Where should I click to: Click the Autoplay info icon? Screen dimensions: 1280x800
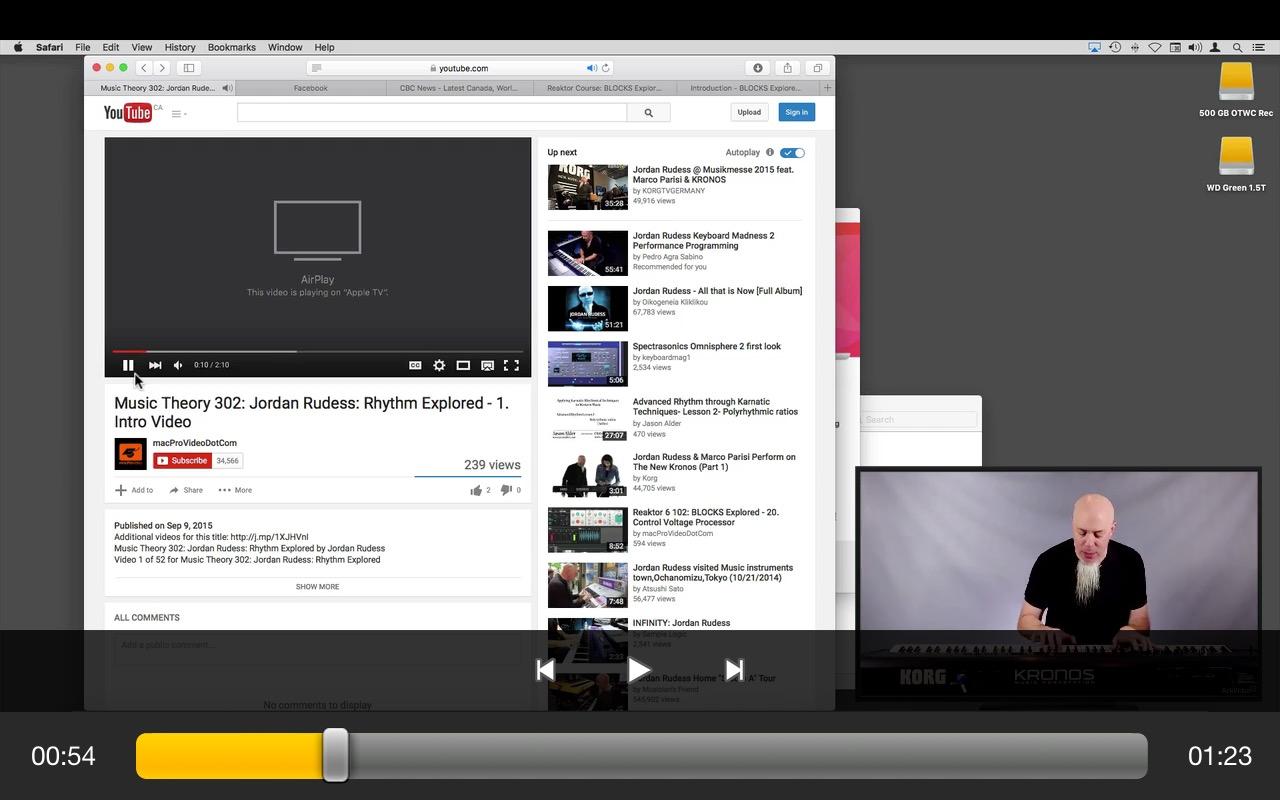coord(770,153)
